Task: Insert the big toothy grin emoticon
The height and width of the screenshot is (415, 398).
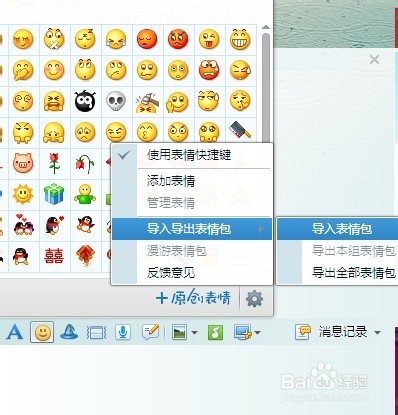Action: coord(240,40)
